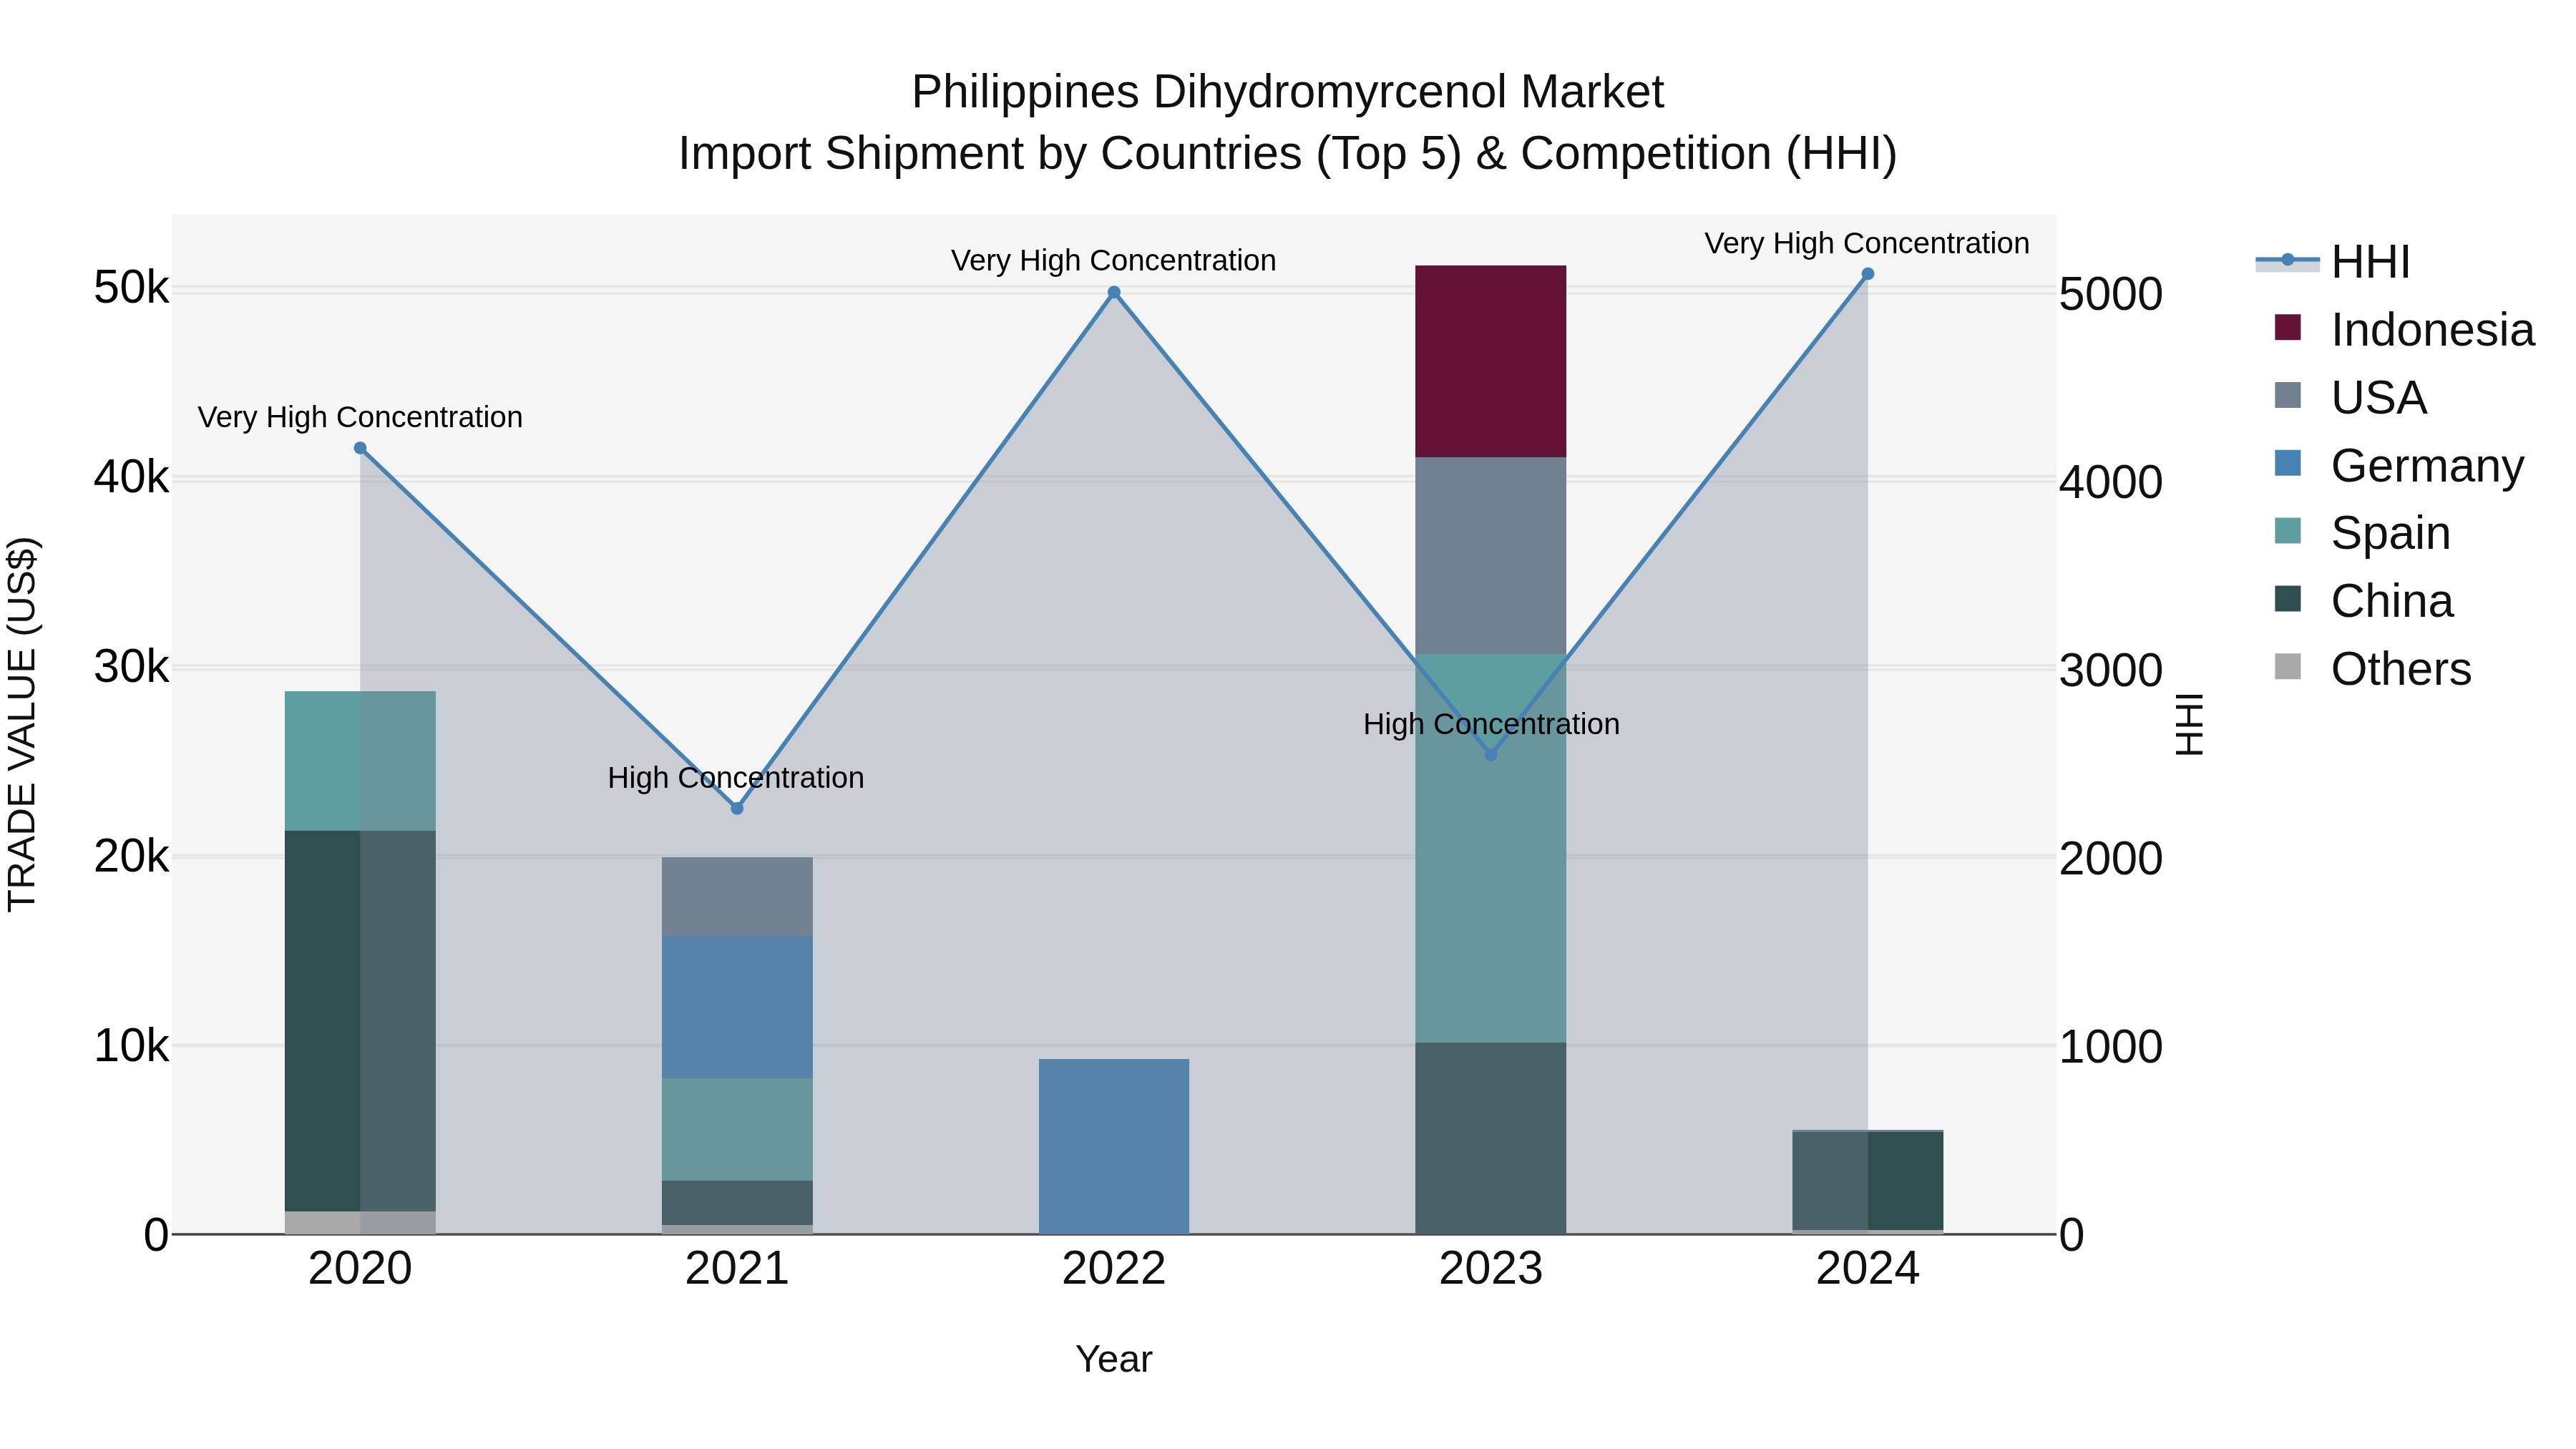Click the 2024 HHI data point
The width and height of the screenshot is (2576, 1449).
[x=1867, y=274]
